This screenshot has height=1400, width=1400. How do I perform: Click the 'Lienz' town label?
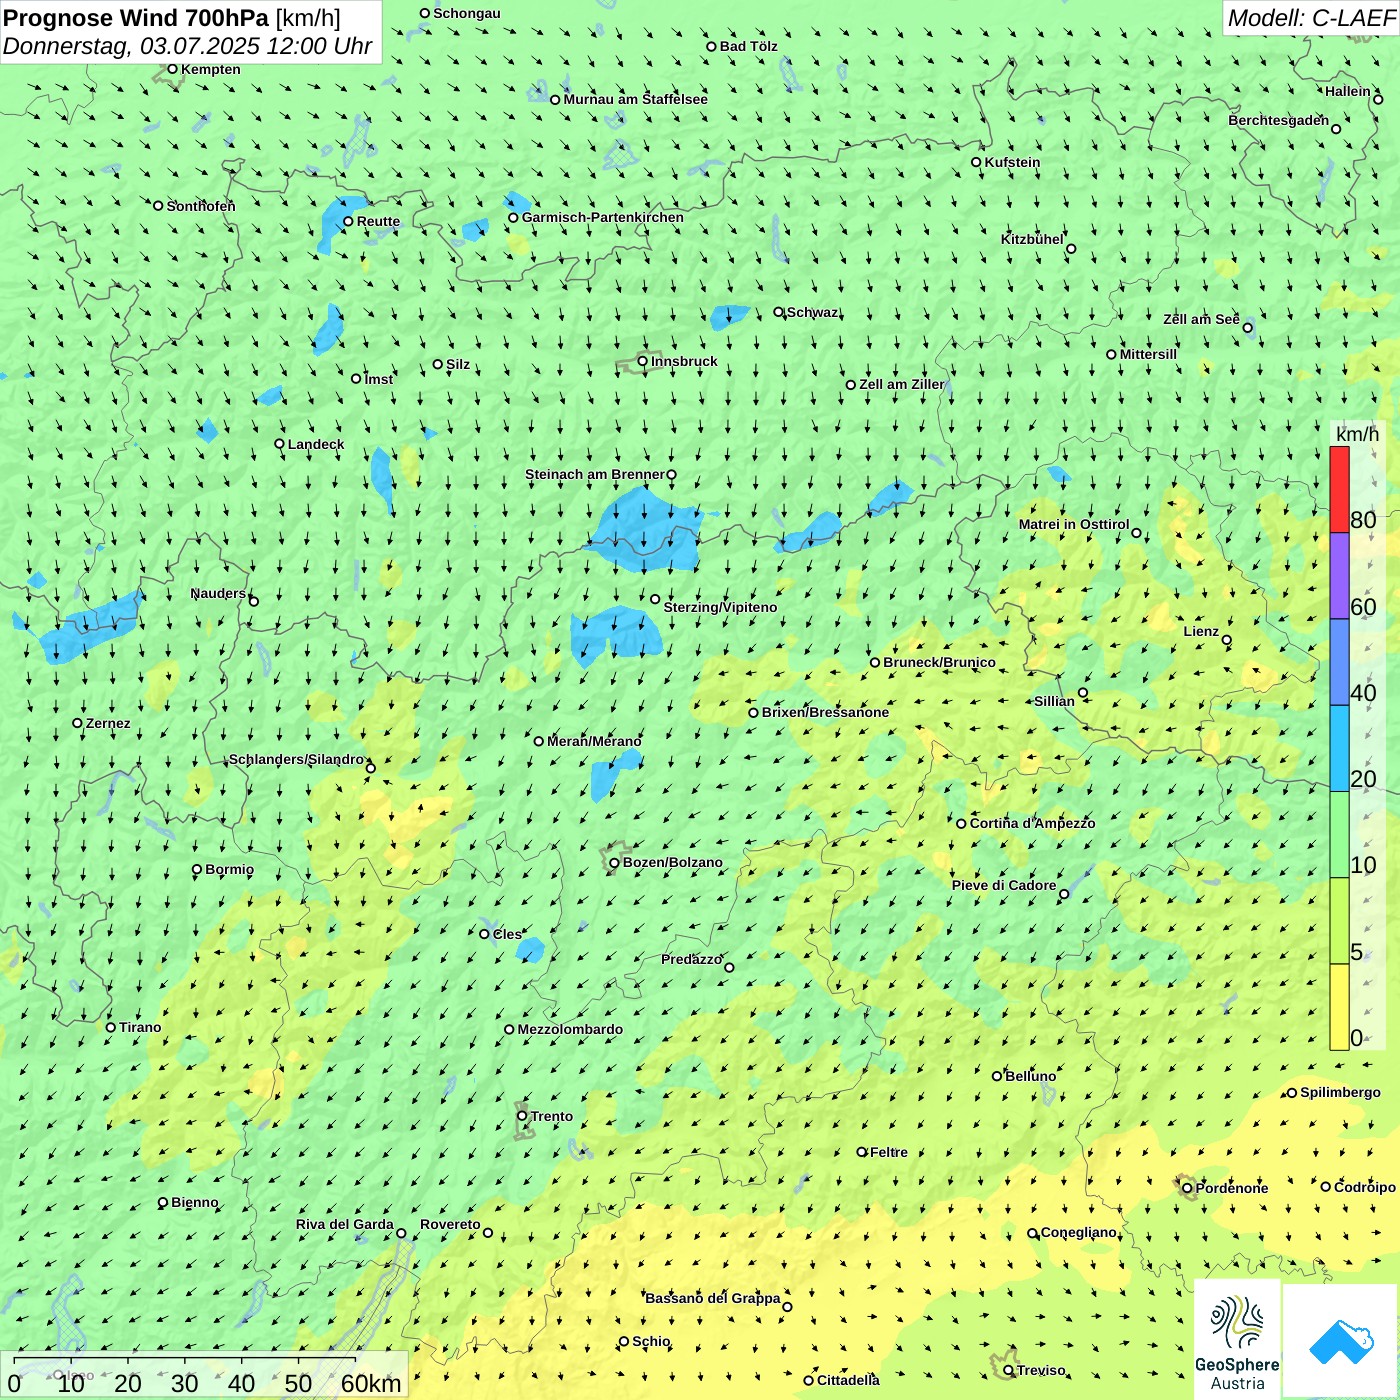point(1201,631)
